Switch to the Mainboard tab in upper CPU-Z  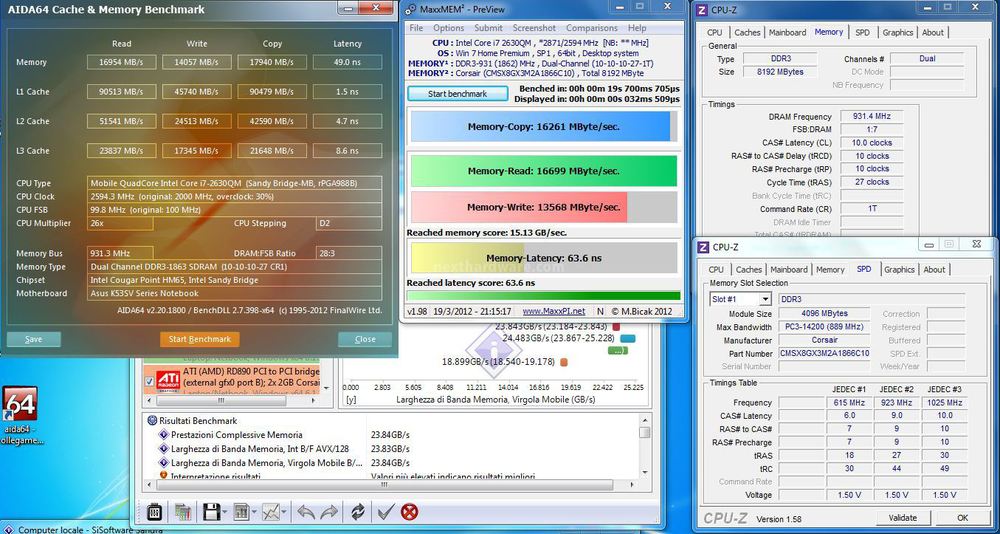point(787,33)
